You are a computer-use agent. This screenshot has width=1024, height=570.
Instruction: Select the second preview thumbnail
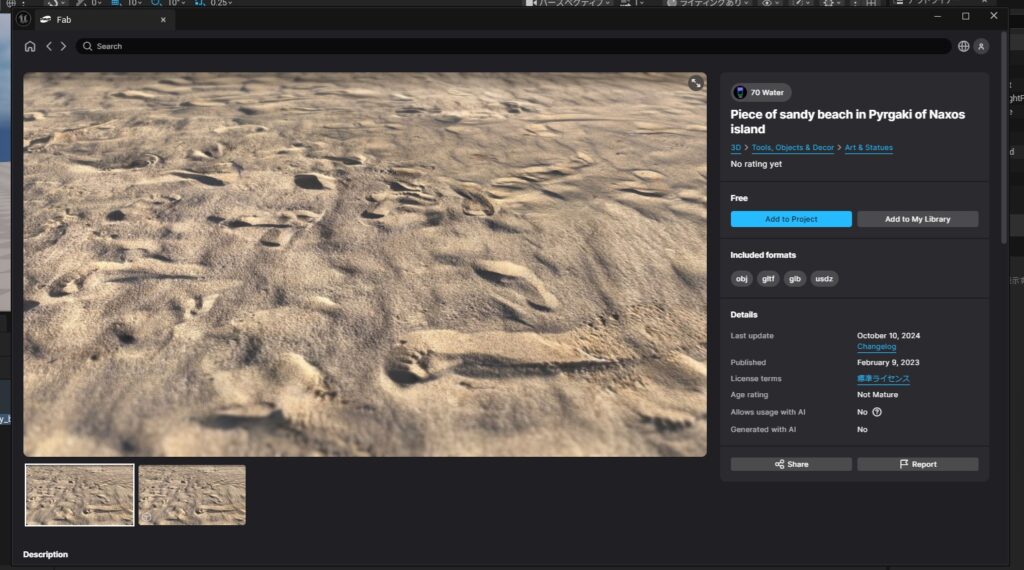point(192,495)
